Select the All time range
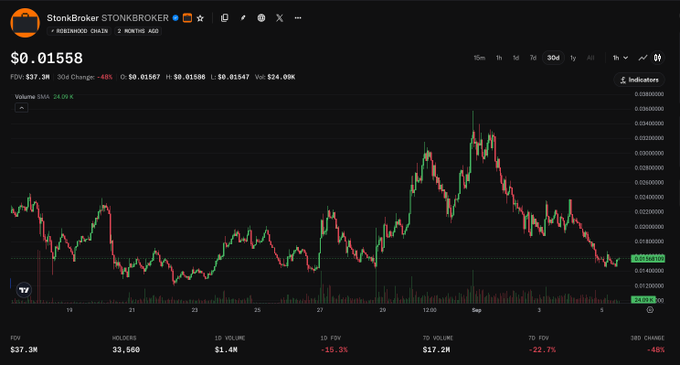 590,58
